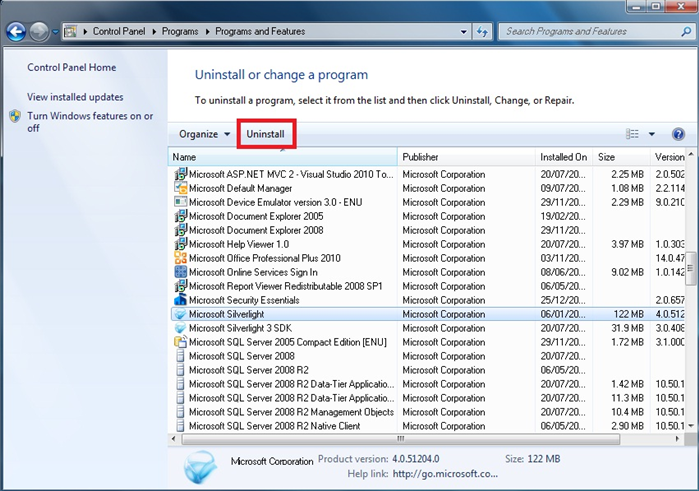699x491 pixels.
Task: Select Microsoft SQL Server 2008 R2 icon
Action: [x=180, y=370]
